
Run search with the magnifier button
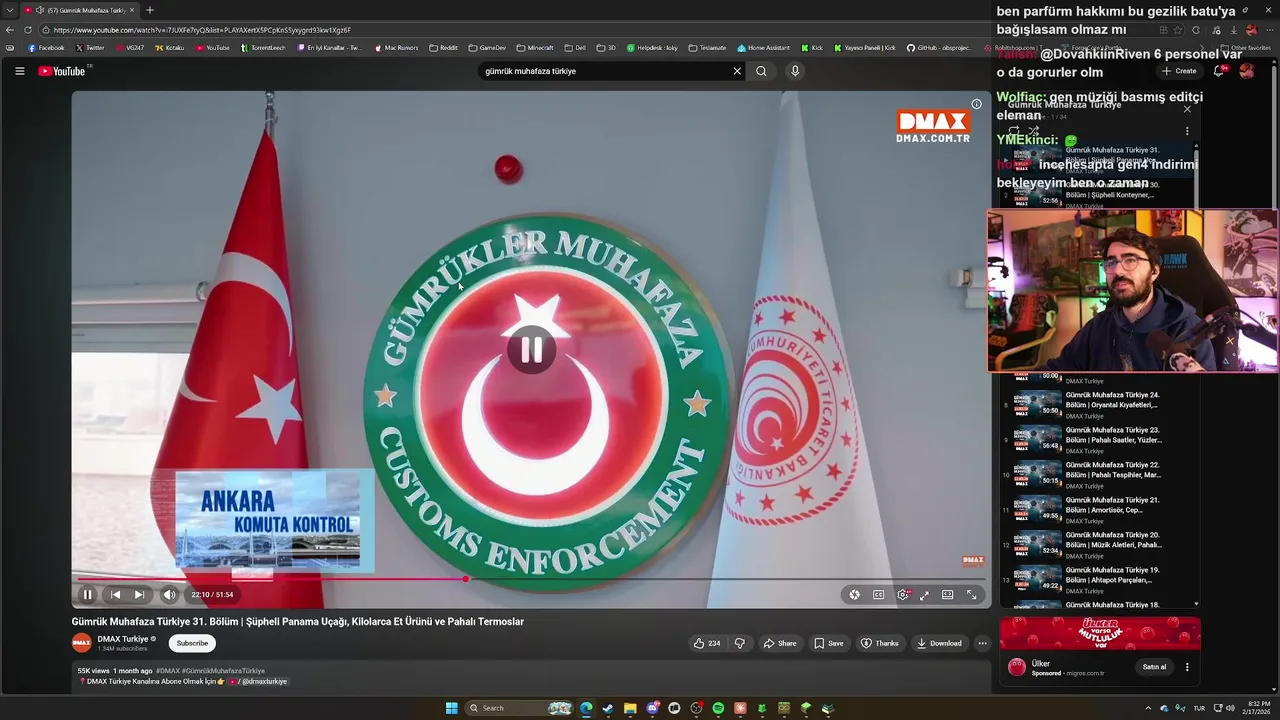coord(761,71)
